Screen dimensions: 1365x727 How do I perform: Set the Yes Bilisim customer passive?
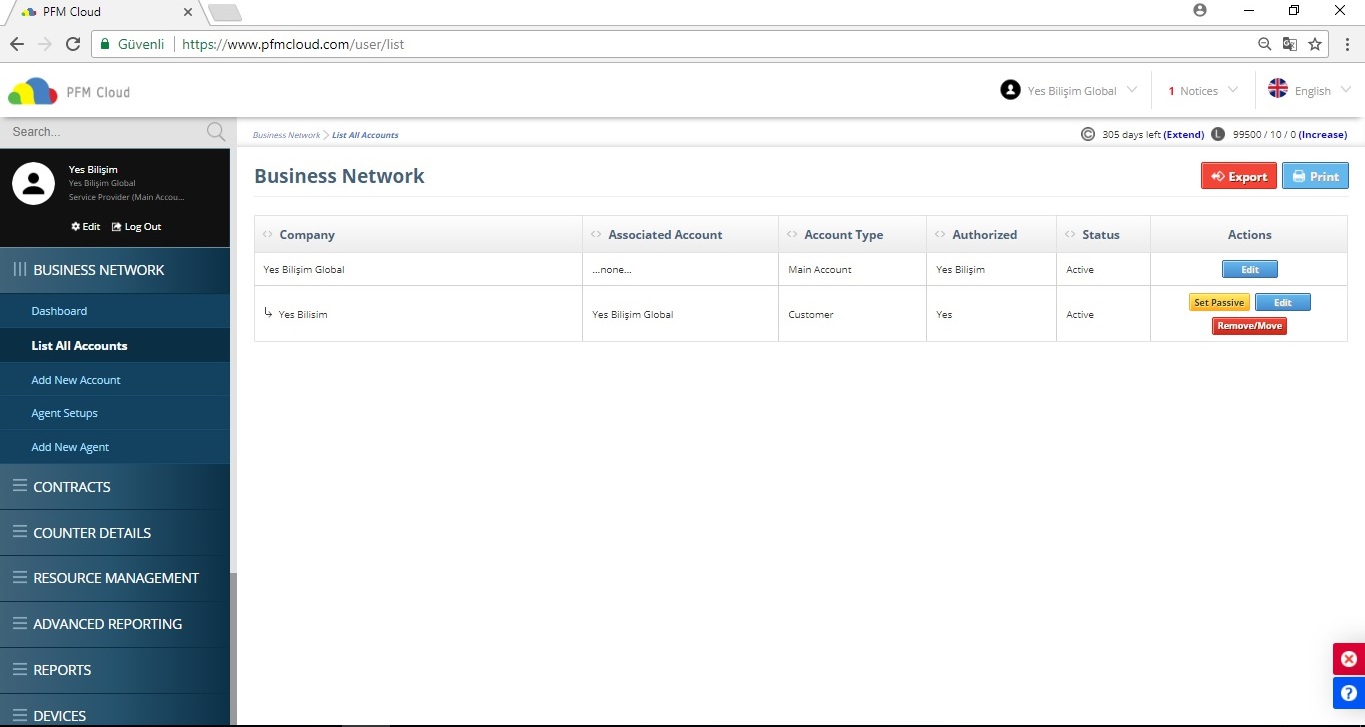point(1219,303)
